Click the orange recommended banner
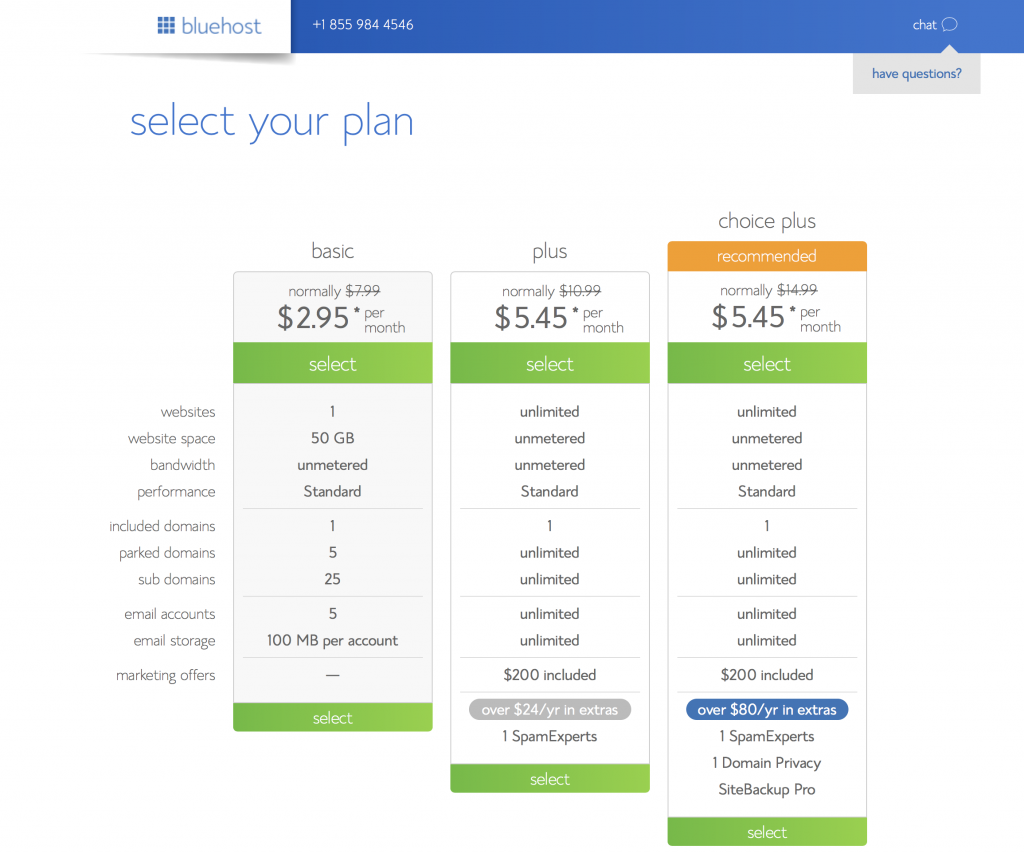The width and height of the screenshot is (1024, 853). (767, 256)
